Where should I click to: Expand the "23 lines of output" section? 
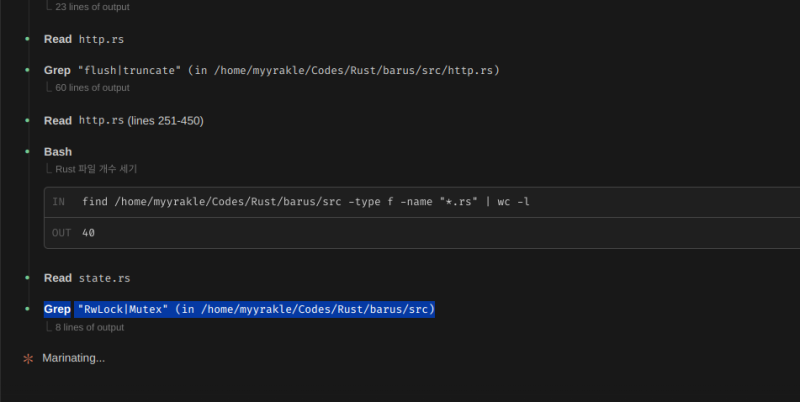tap(92, 7)
